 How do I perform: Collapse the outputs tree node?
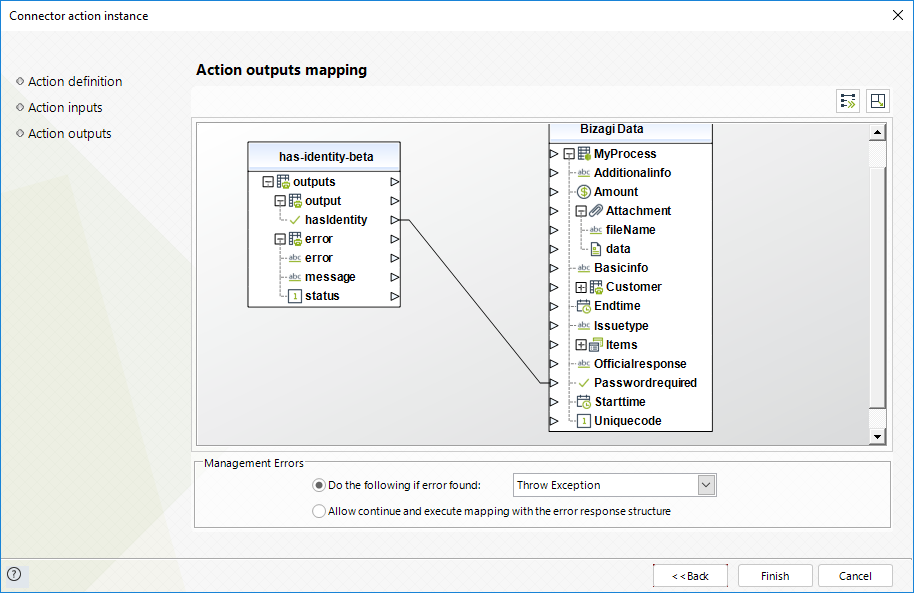(x=268, y=182)
